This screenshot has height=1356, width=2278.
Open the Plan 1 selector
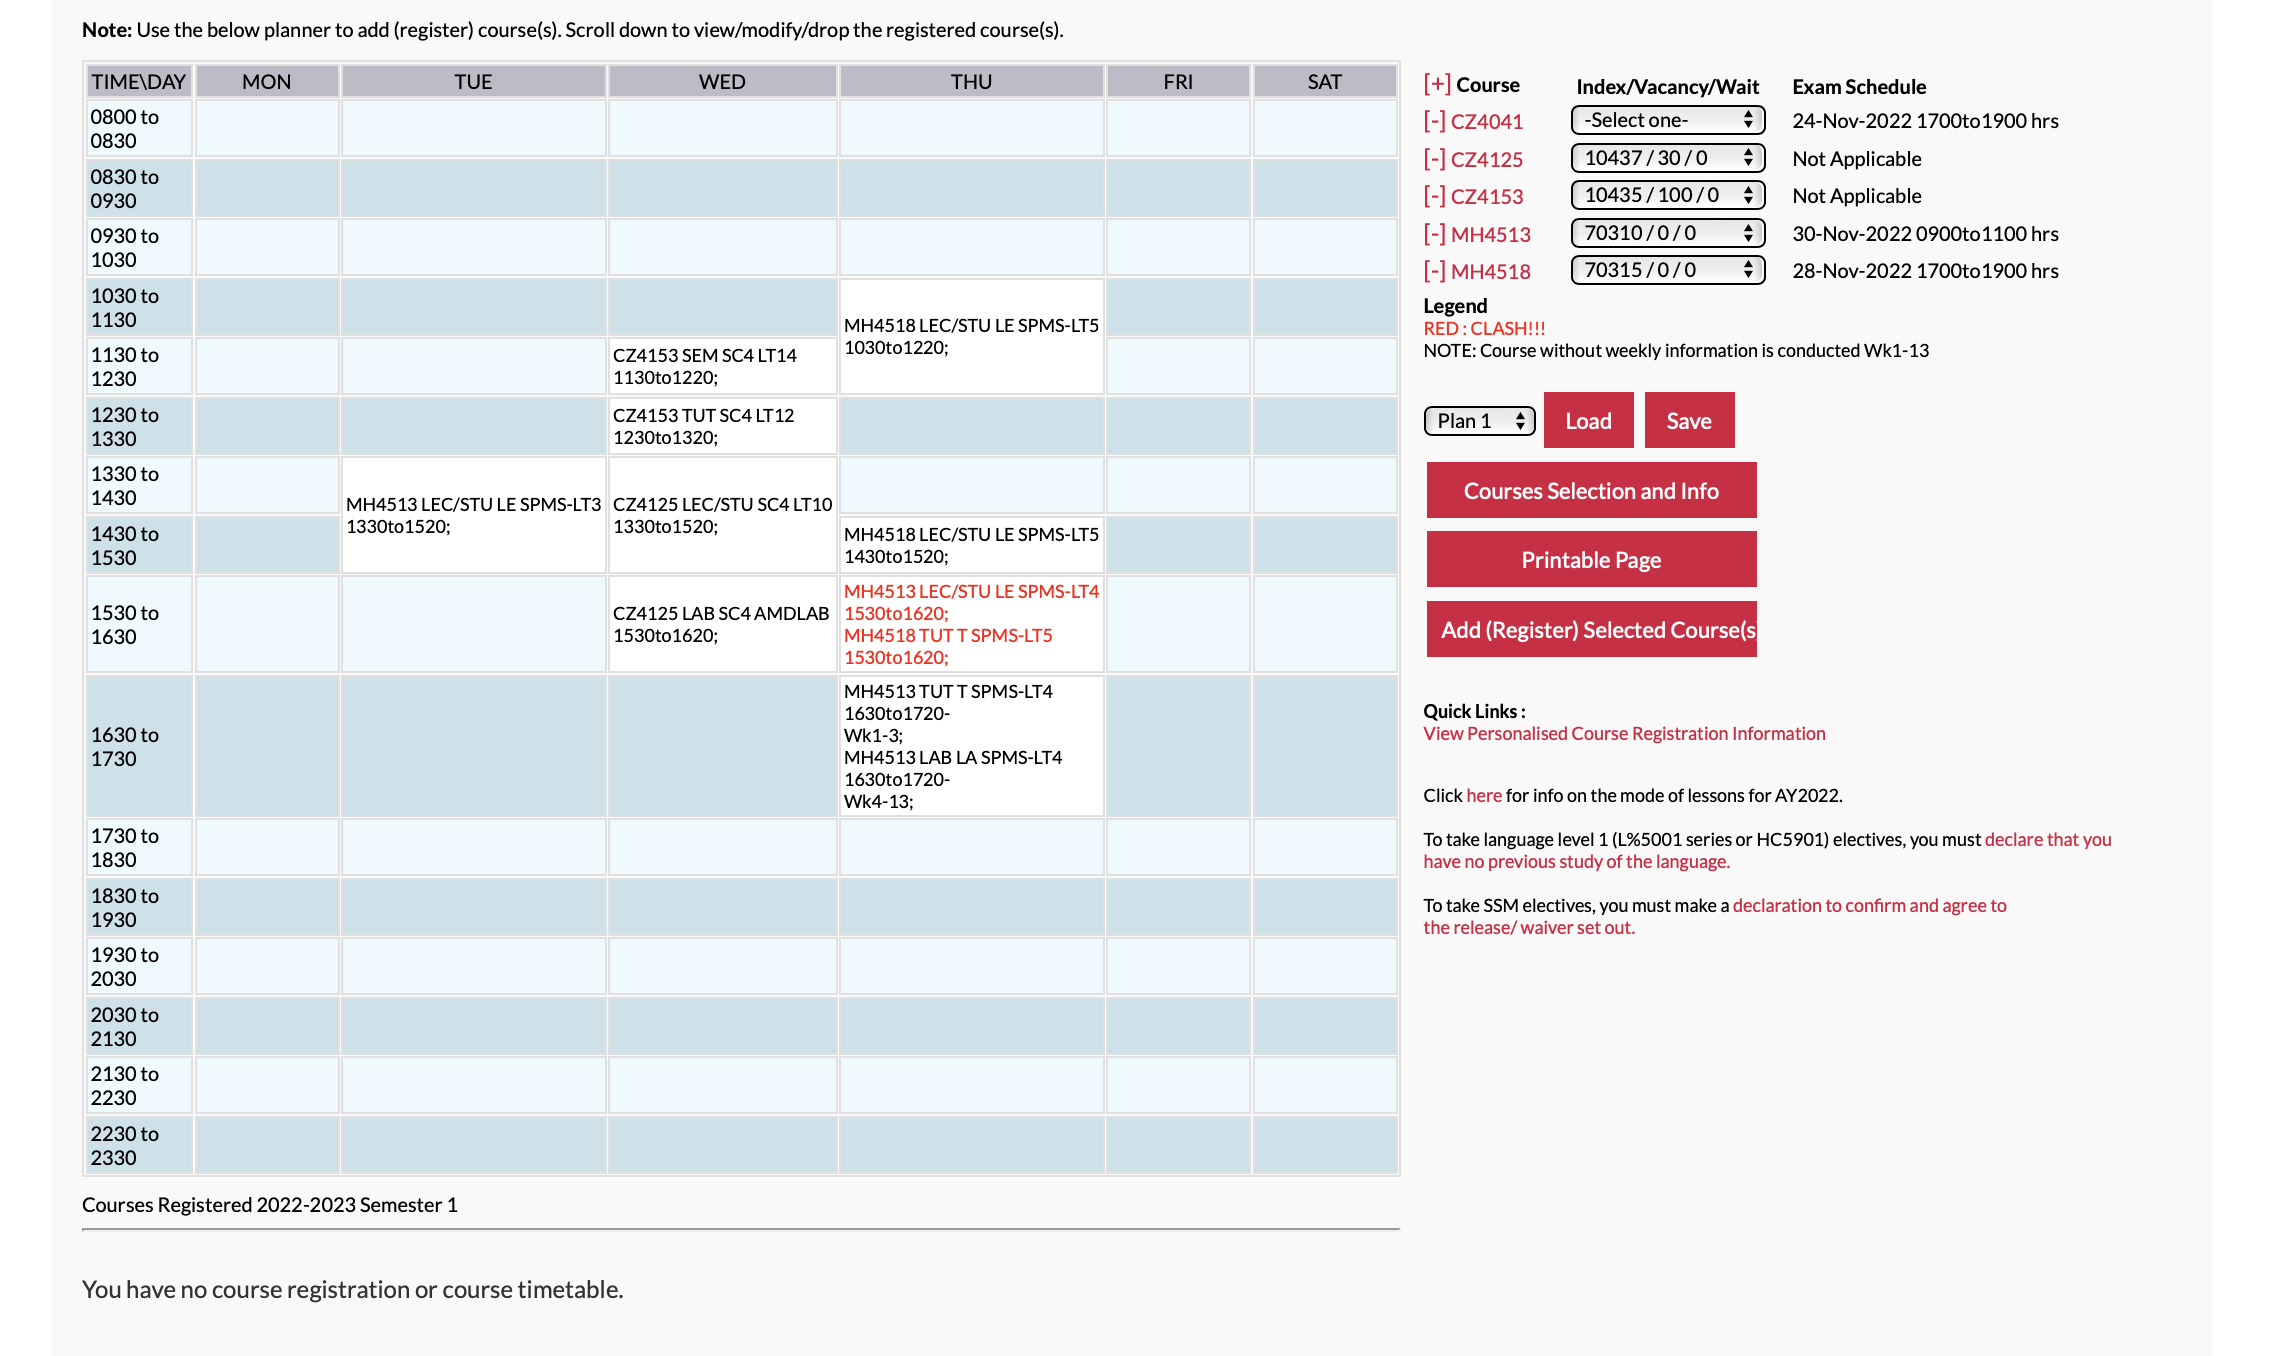[x=1479, y=421]
